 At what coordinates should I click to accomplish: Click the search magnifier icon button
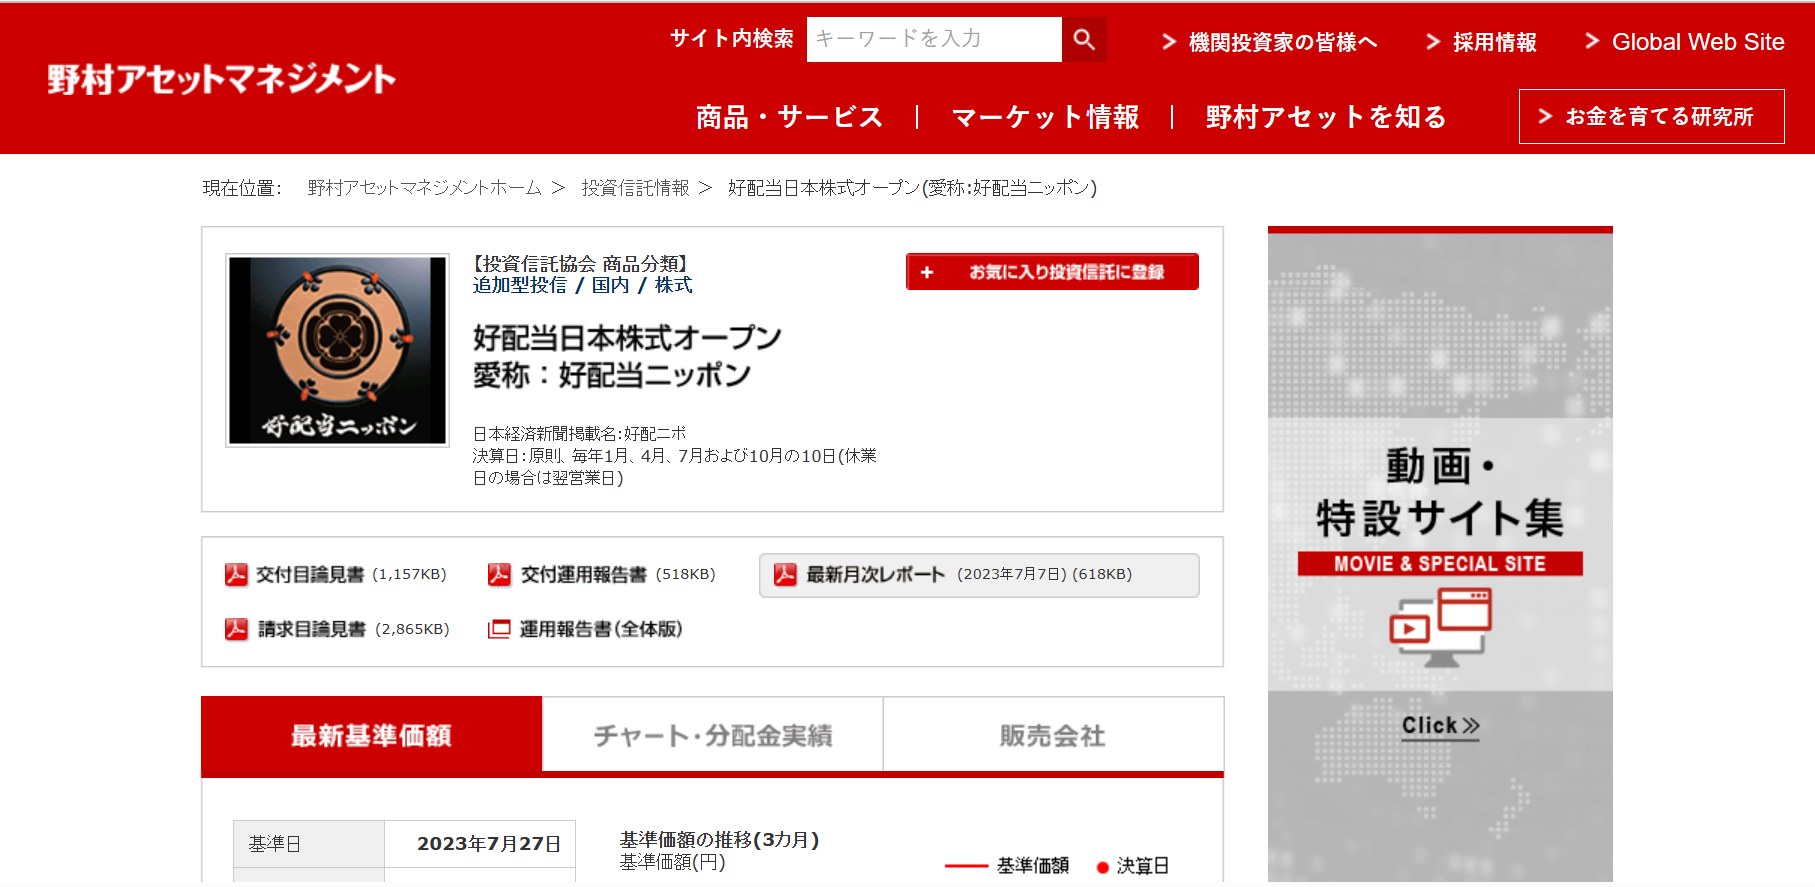point(1084,40)
